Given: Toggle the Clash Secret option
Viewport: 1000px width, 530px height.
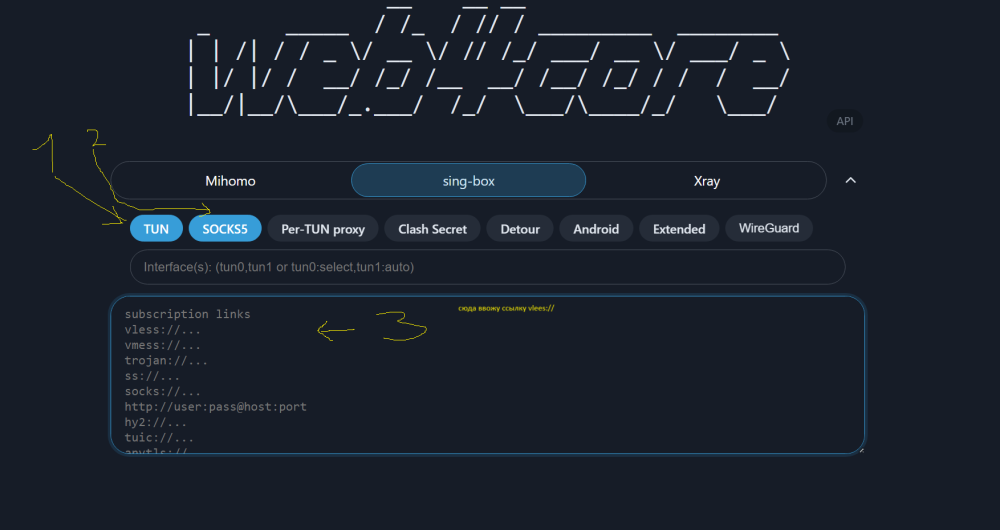Looking at the screenshot, I should (432, 229).
